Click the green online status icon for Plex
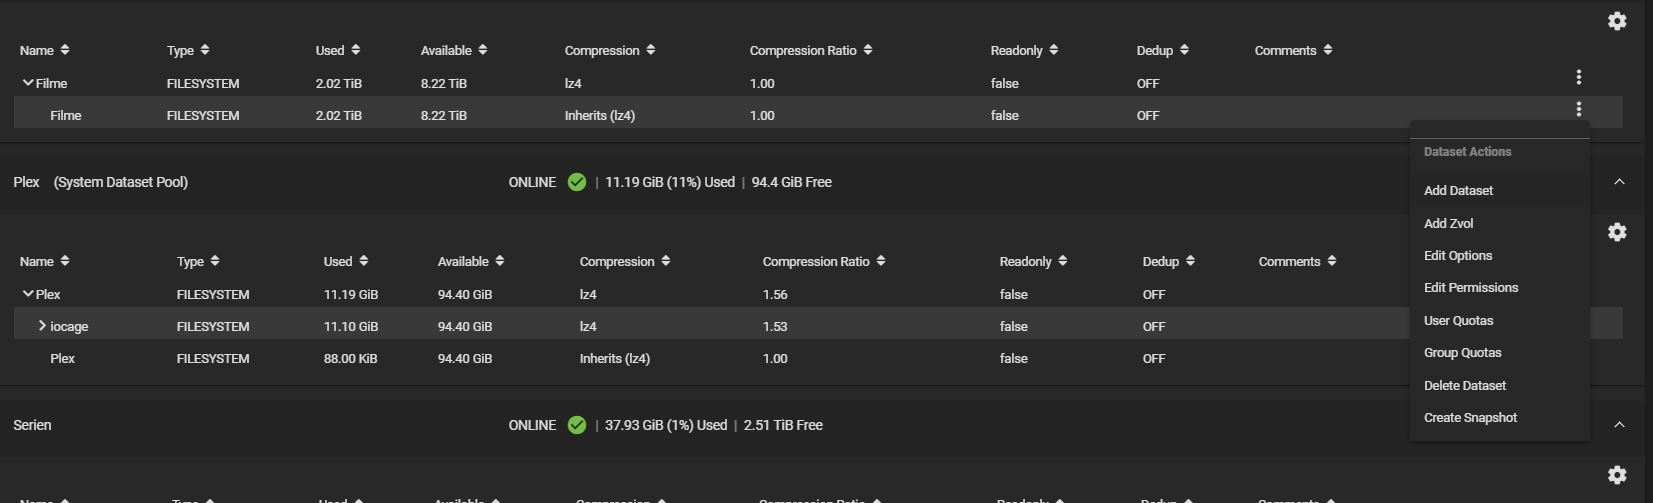The height and width of the screenshot is (503, 1653). coord(577,182)
